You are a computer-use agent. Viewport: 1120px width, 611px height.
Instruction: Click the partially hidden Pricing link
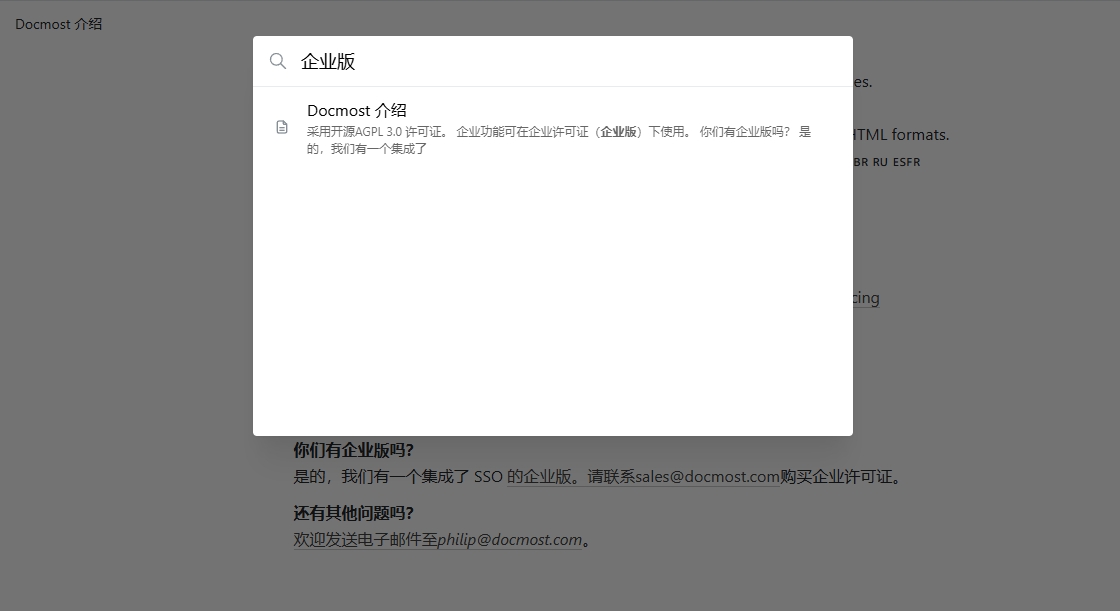pos(866,298)
